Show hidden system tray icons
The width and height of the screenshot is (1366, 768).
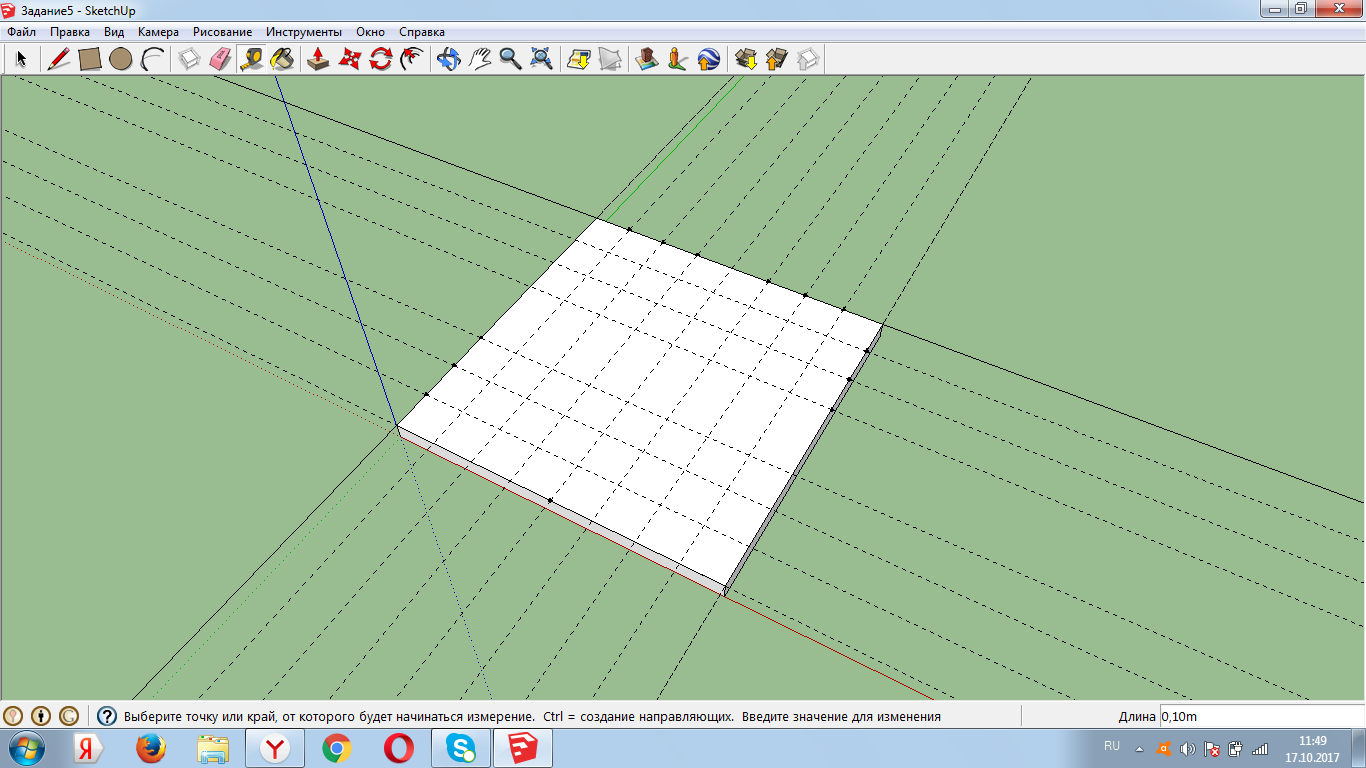tap(1139, 748)
